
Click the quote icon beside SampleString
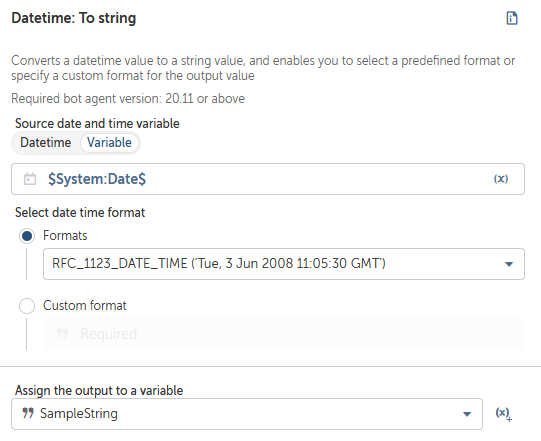28,413
